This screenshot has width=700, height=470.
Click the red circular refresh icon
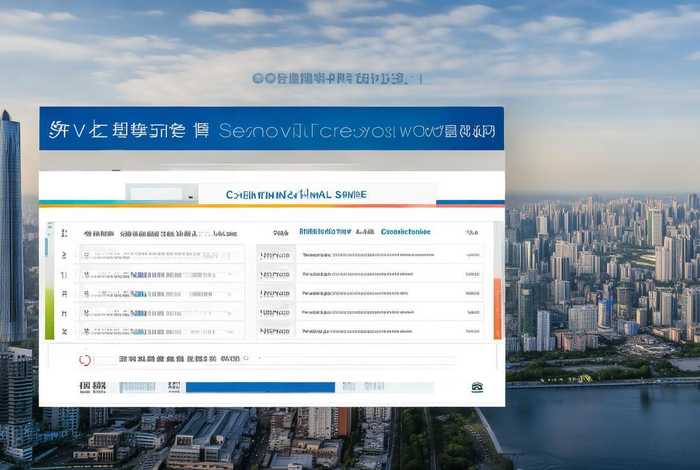(x=85, y=360)
